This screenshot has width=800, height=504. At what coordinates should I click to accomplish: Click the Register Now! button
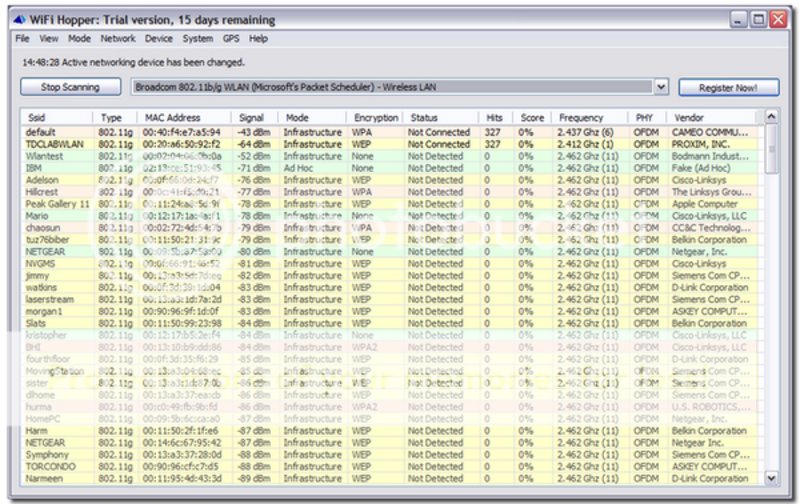tap(729, 87)
